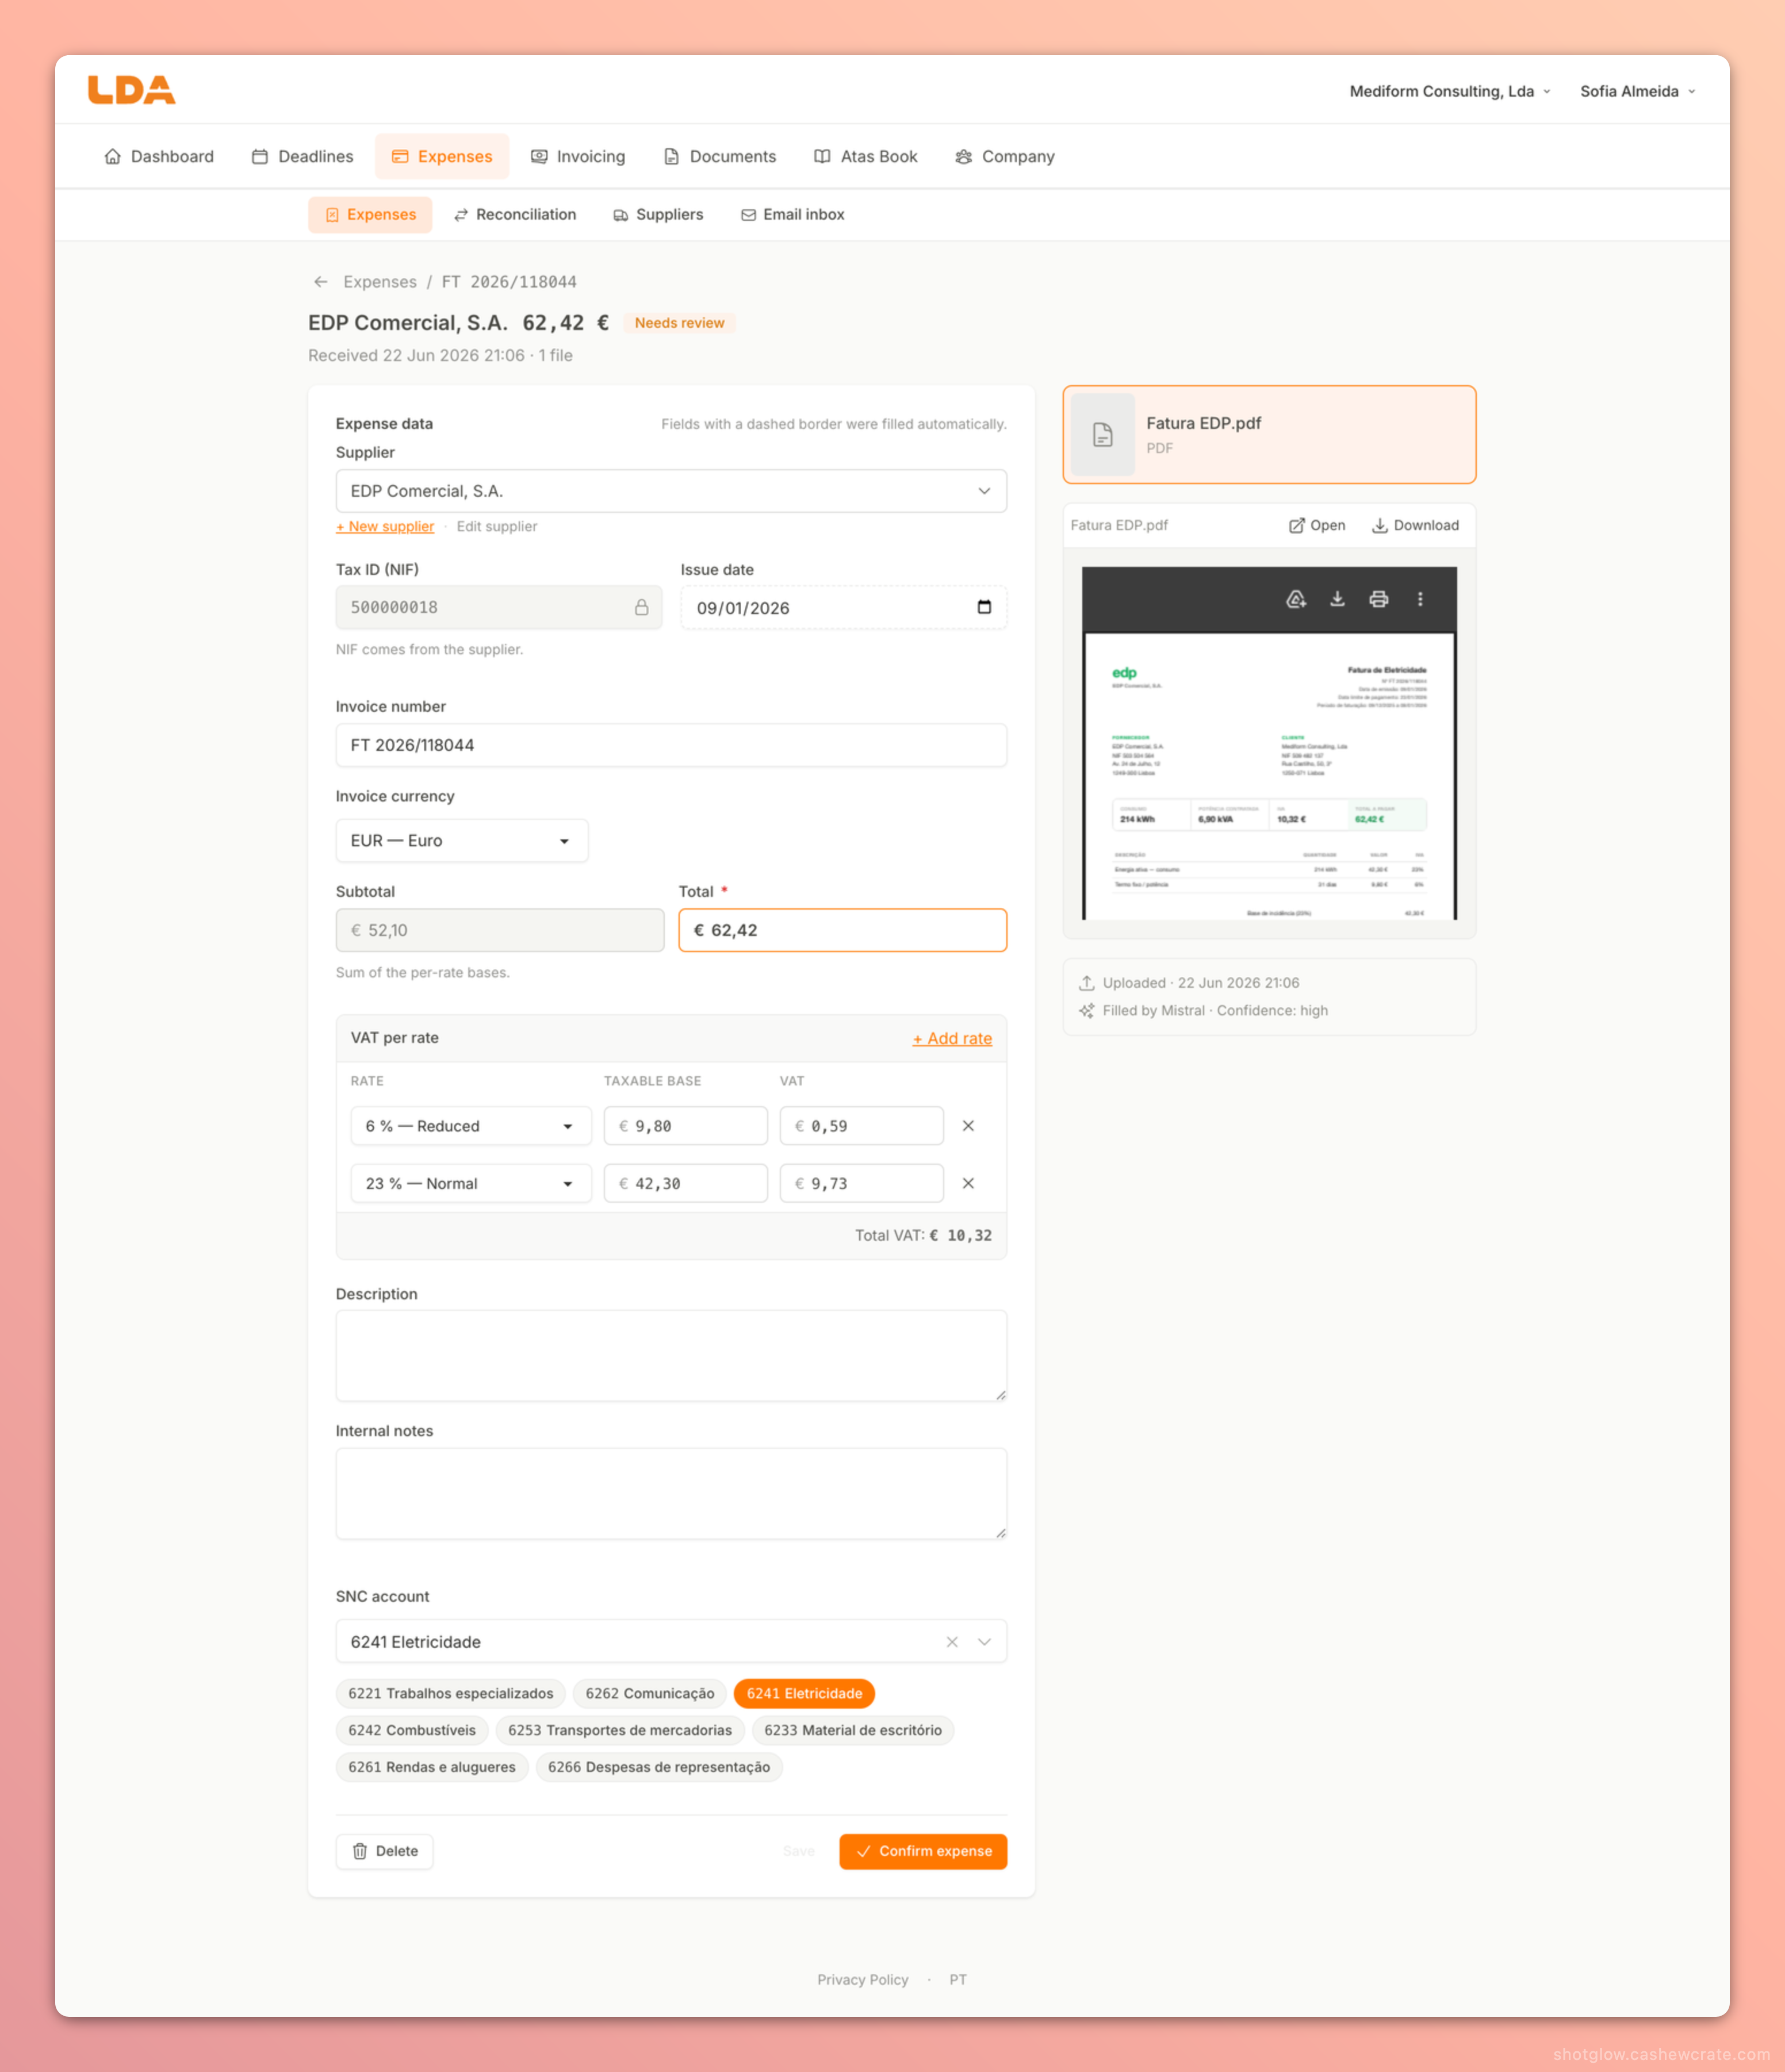Click the print icon in PDF viewer
This screenshot has width=1785, height=2072.
coord(1379,599)
